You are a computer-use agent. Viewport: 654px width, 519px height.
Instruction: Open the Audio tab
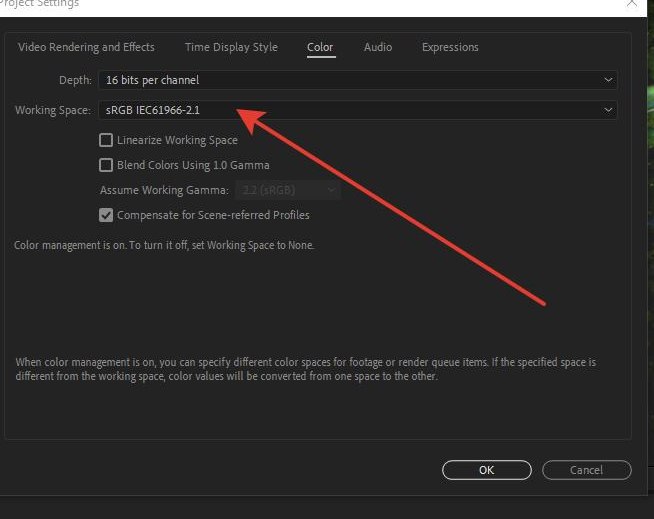[x=377, y=47]
